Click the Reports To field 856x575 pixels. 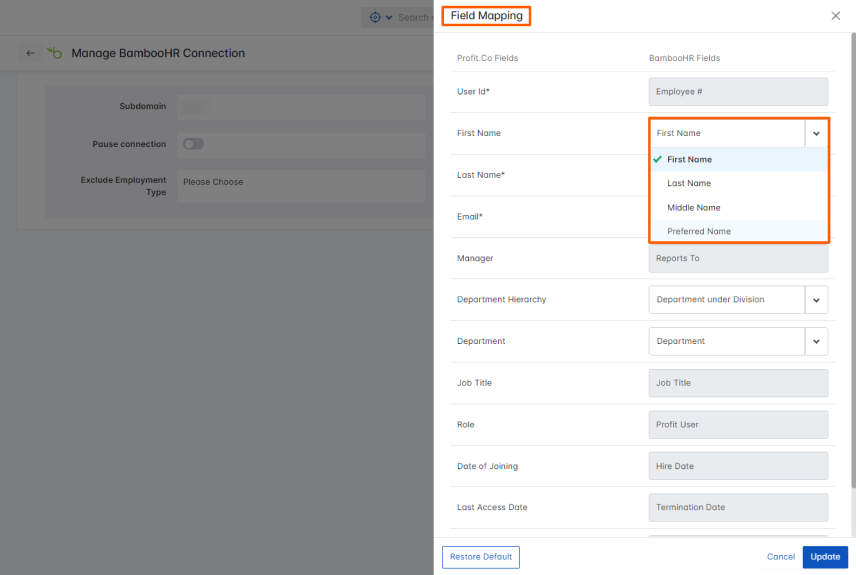[738, 258]
